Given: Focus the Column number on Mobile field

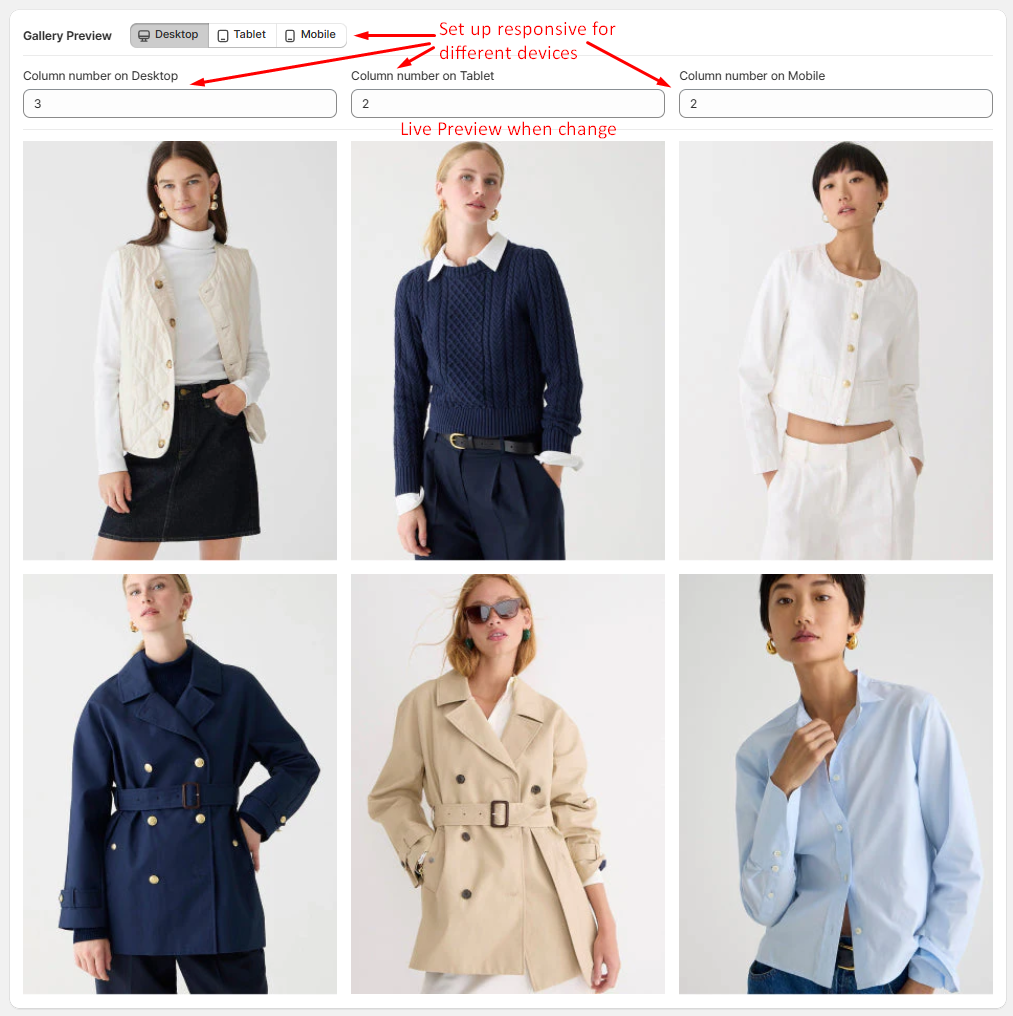Looking at the screenshot, I should 835,104.
